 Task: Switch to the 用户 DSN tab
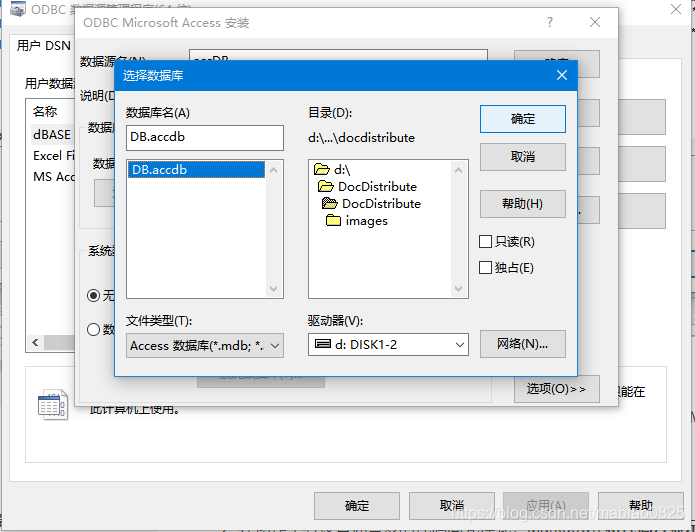click(x=43, y=45)
